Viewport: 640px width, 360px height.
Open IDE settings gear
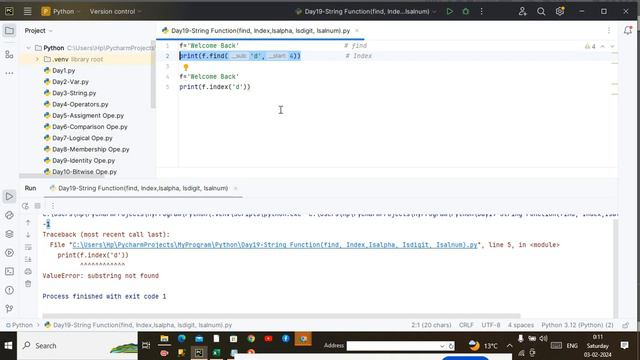(x=560, y=11)
